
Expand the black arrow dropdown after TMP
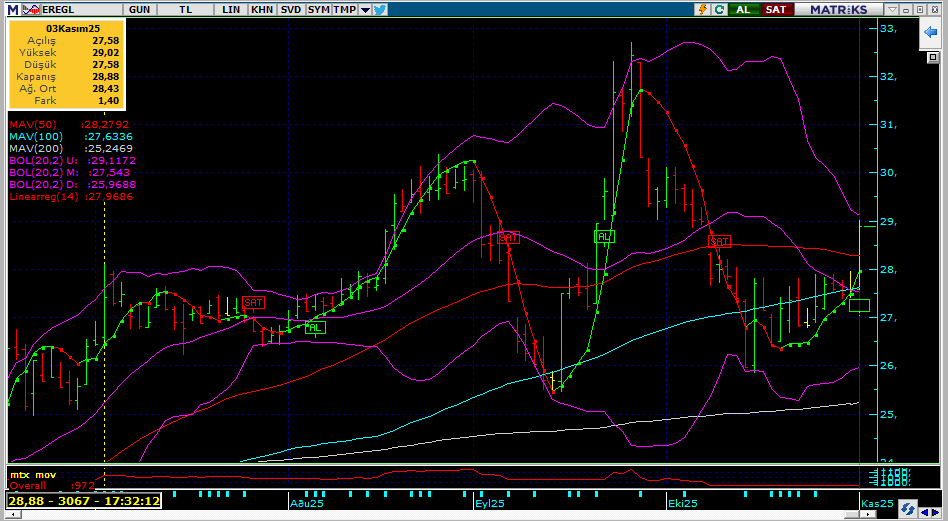[x=365, y=9]
